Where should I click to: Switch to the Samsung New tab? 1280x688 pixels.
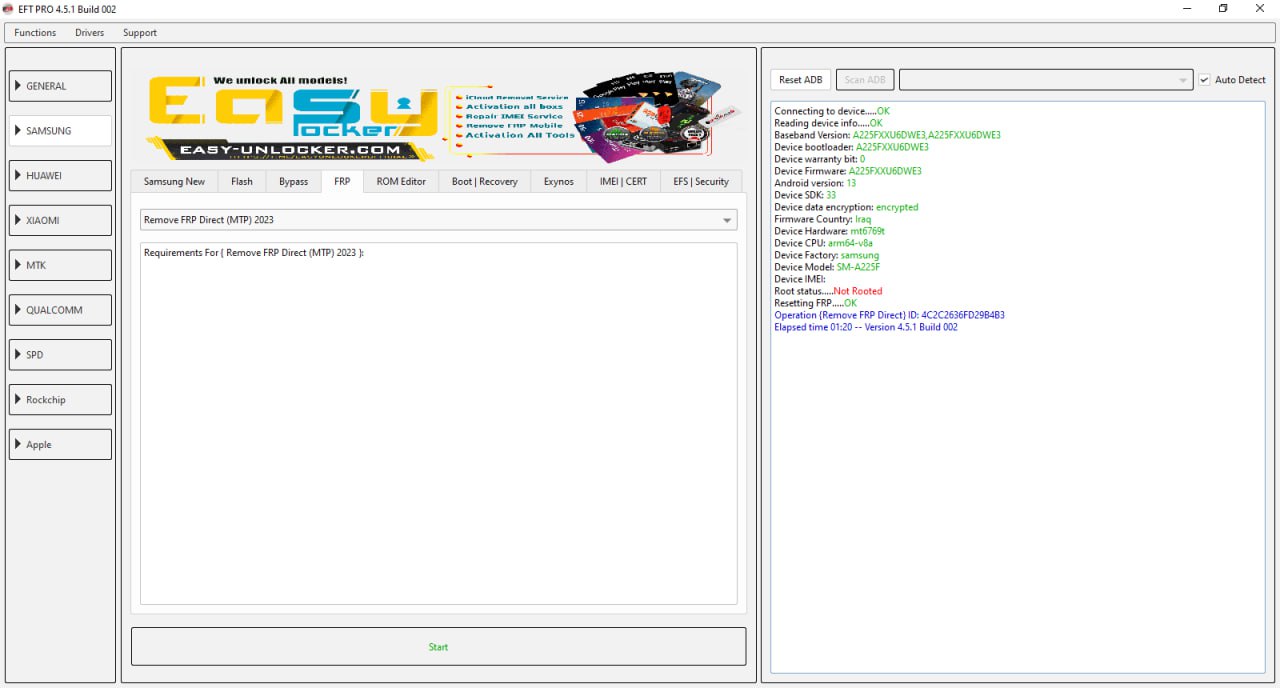tap(174, 182)
